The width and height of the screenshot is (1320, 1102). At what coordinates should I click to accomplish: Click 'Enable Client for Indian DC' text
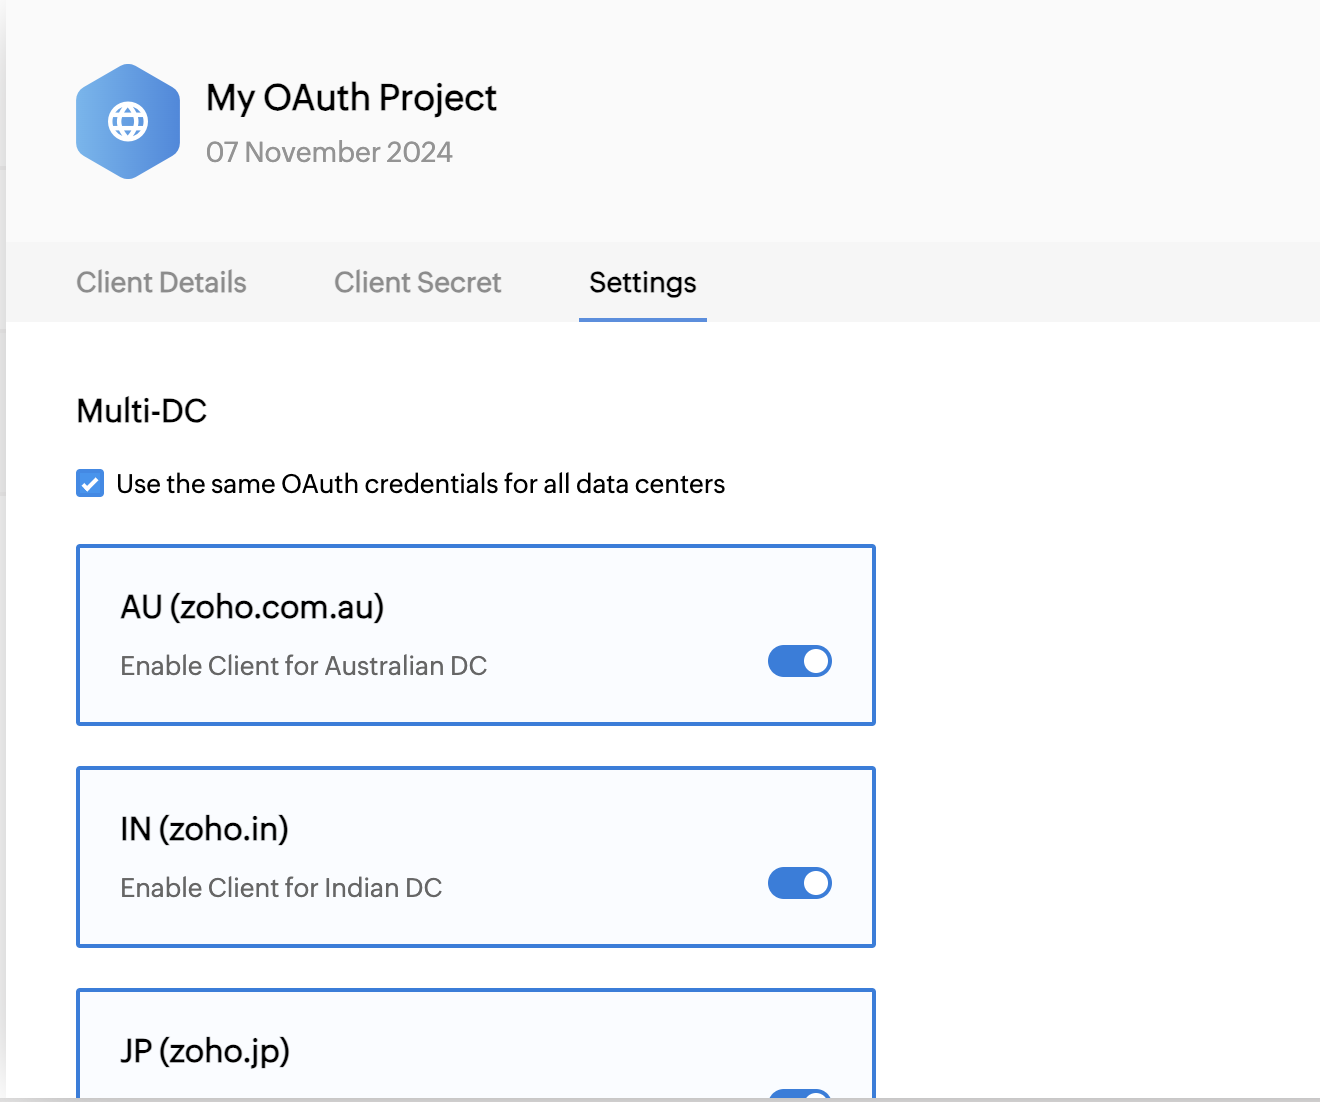point(281,888)
